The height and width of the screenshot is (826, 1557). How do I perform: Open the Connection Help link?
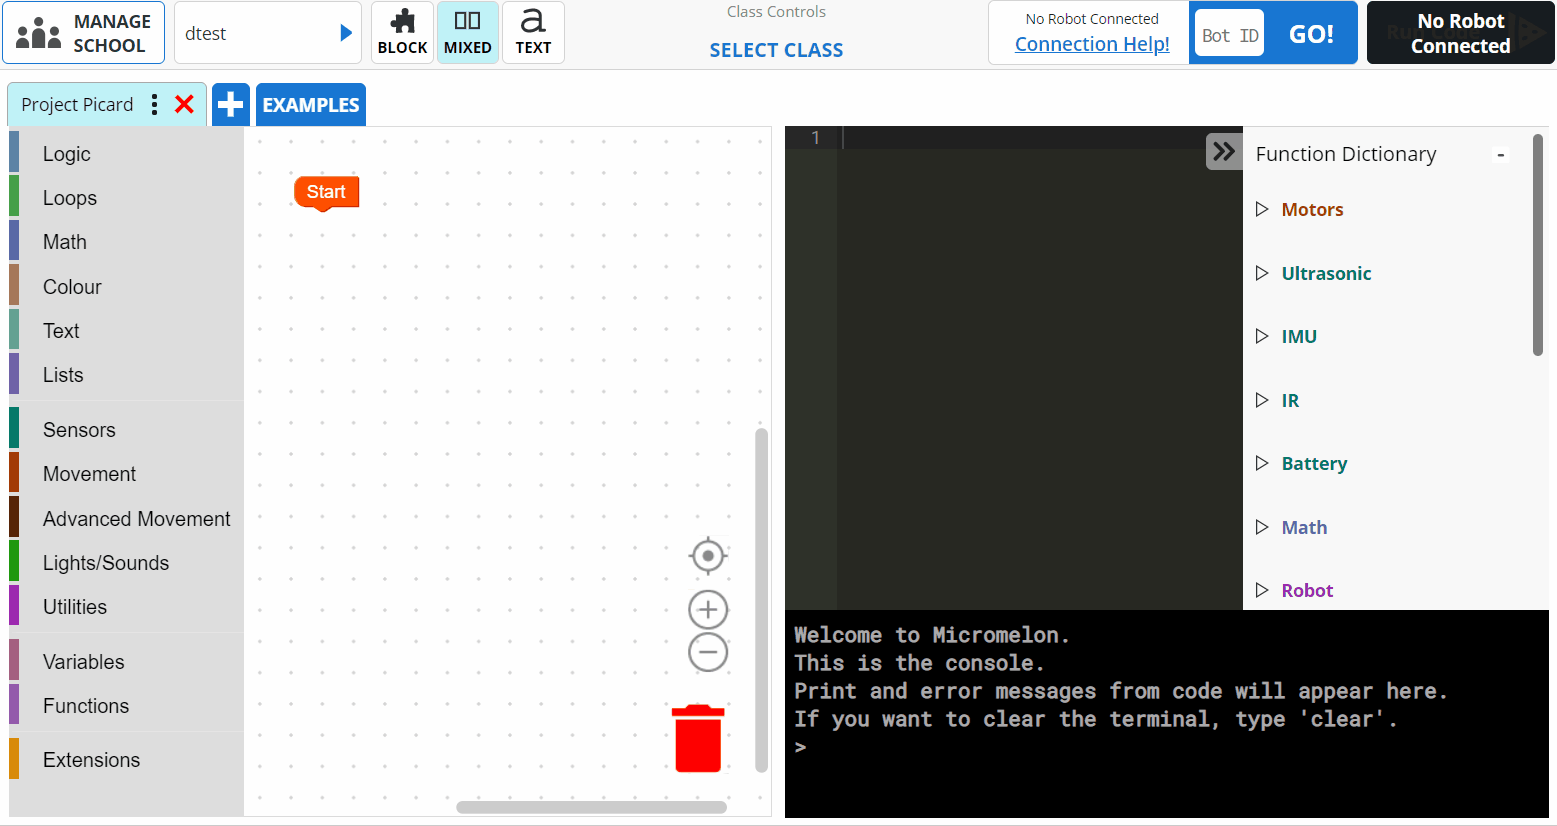(1091, 44)
